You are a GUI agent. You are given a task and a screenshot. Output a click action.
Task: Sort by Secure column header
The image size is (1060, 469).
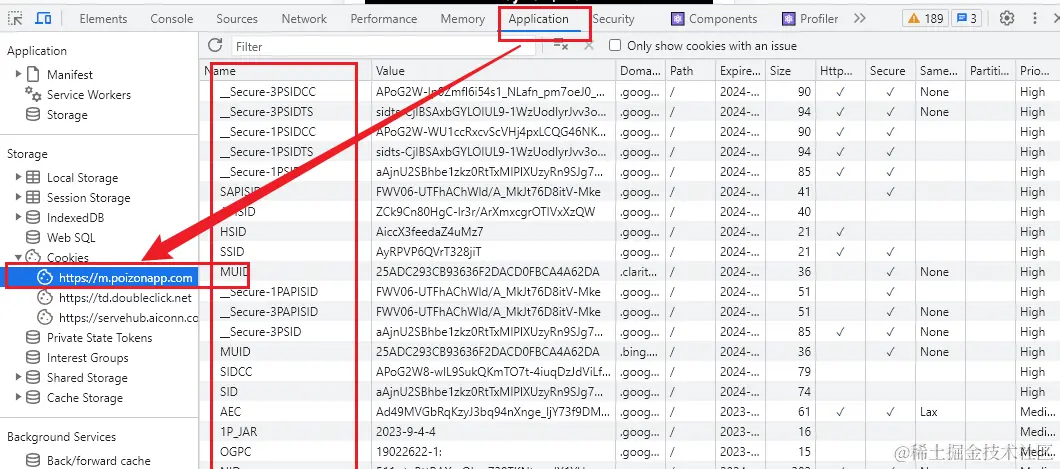click(x=890, y=70)
